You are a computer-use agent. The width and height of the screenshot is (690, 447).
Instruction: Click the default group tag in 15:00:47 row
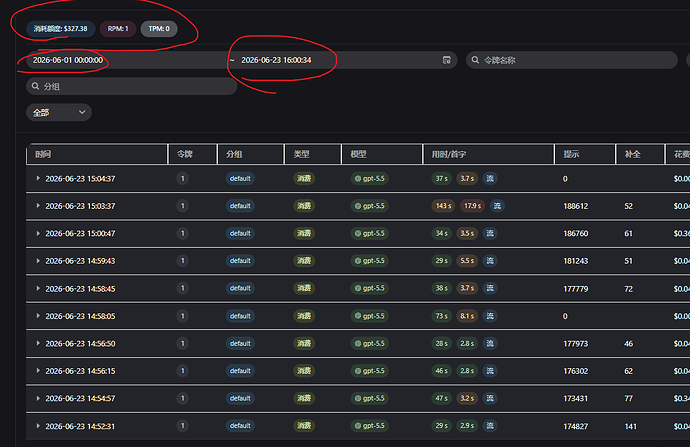tap(240, 233)
